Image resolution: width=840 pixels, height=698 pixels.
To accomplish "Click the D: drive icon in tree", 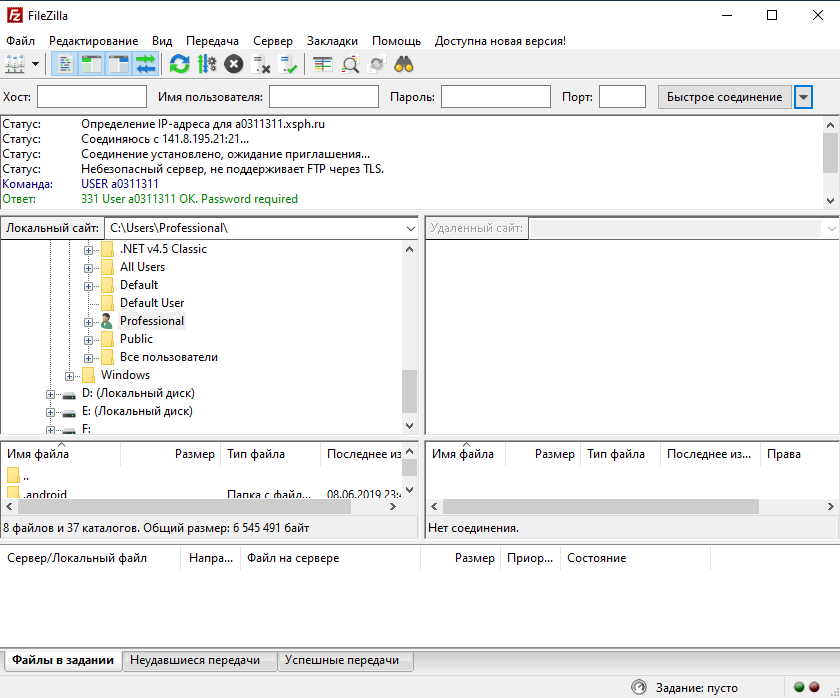I will [69, 395].
